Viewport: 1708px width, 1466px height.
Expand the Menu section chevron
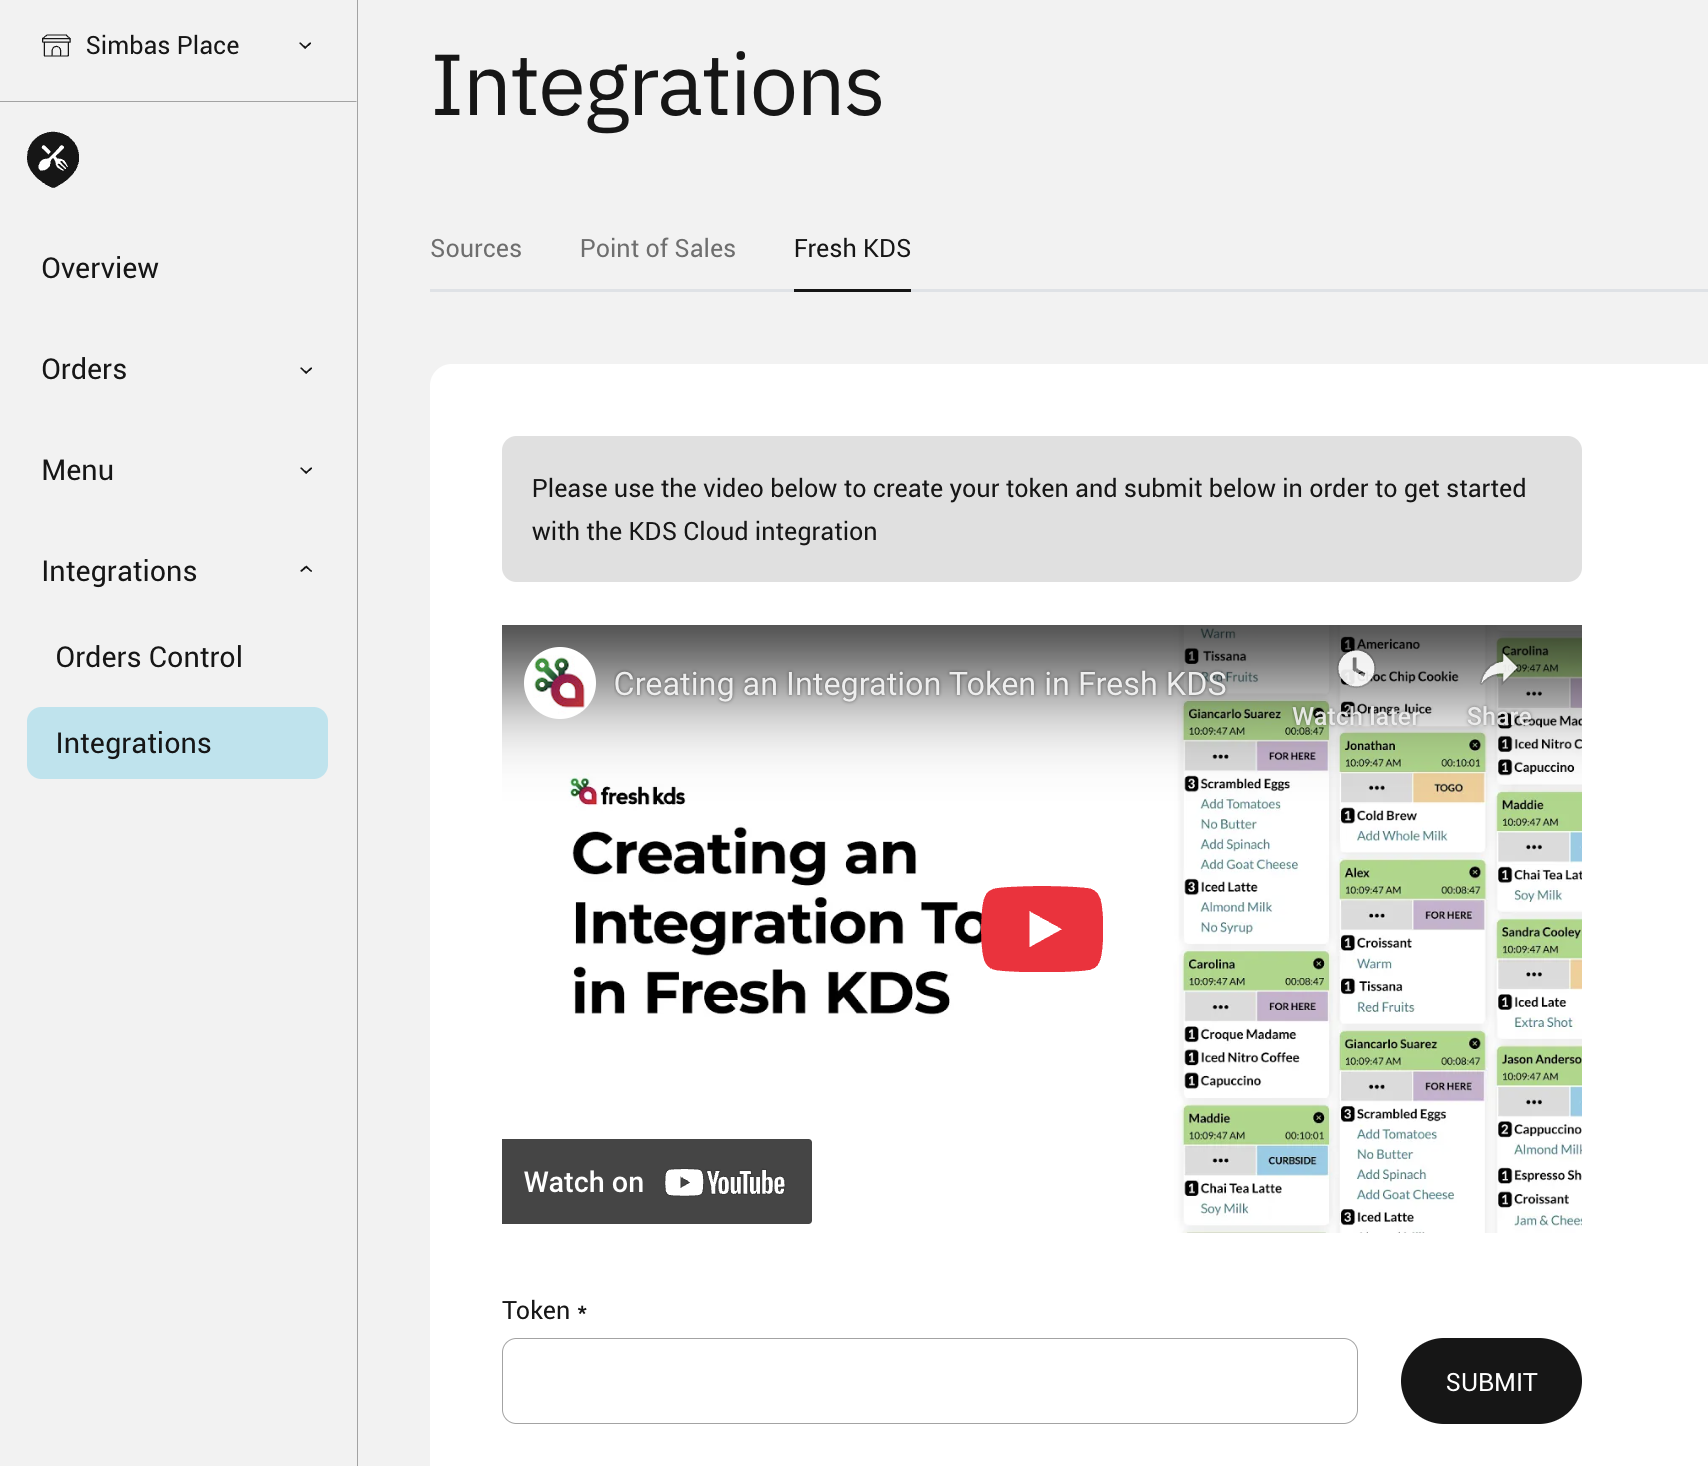coord(306,471)
